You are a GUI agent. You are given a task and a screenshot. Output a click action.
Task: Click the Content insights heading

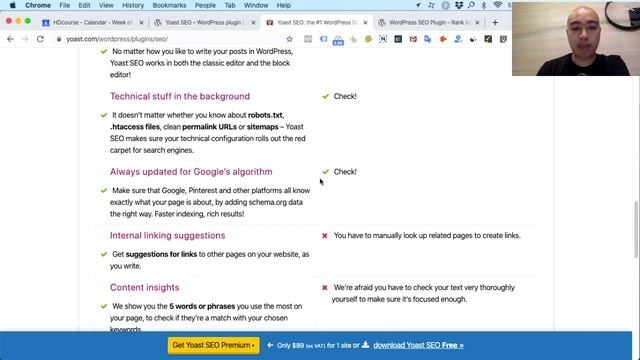click(x=144, y=287)
